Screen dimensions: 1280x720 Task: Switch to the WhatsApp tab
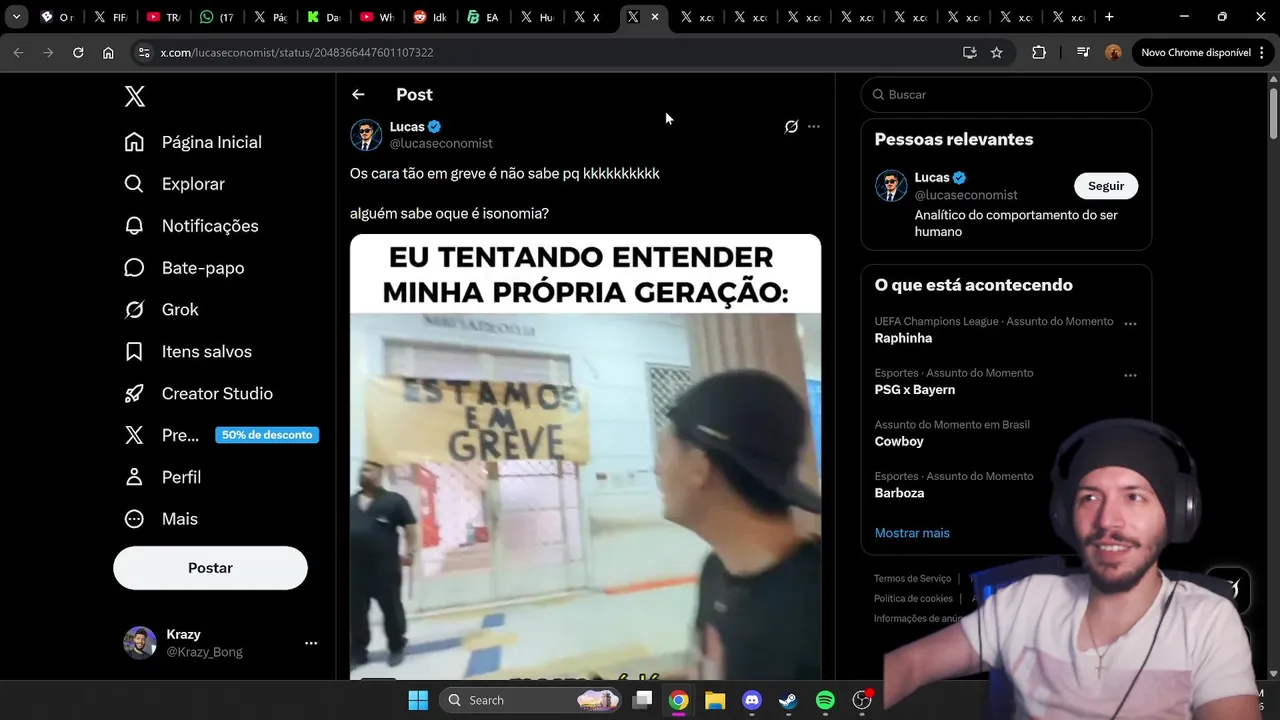[217, 17]
